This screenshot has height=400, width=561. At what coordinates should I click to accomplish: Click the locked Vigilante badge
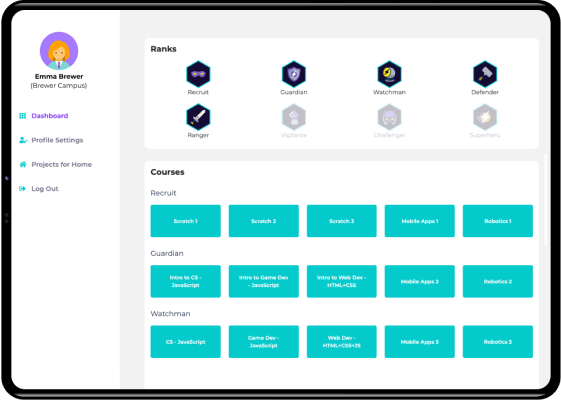coord(293,117)
